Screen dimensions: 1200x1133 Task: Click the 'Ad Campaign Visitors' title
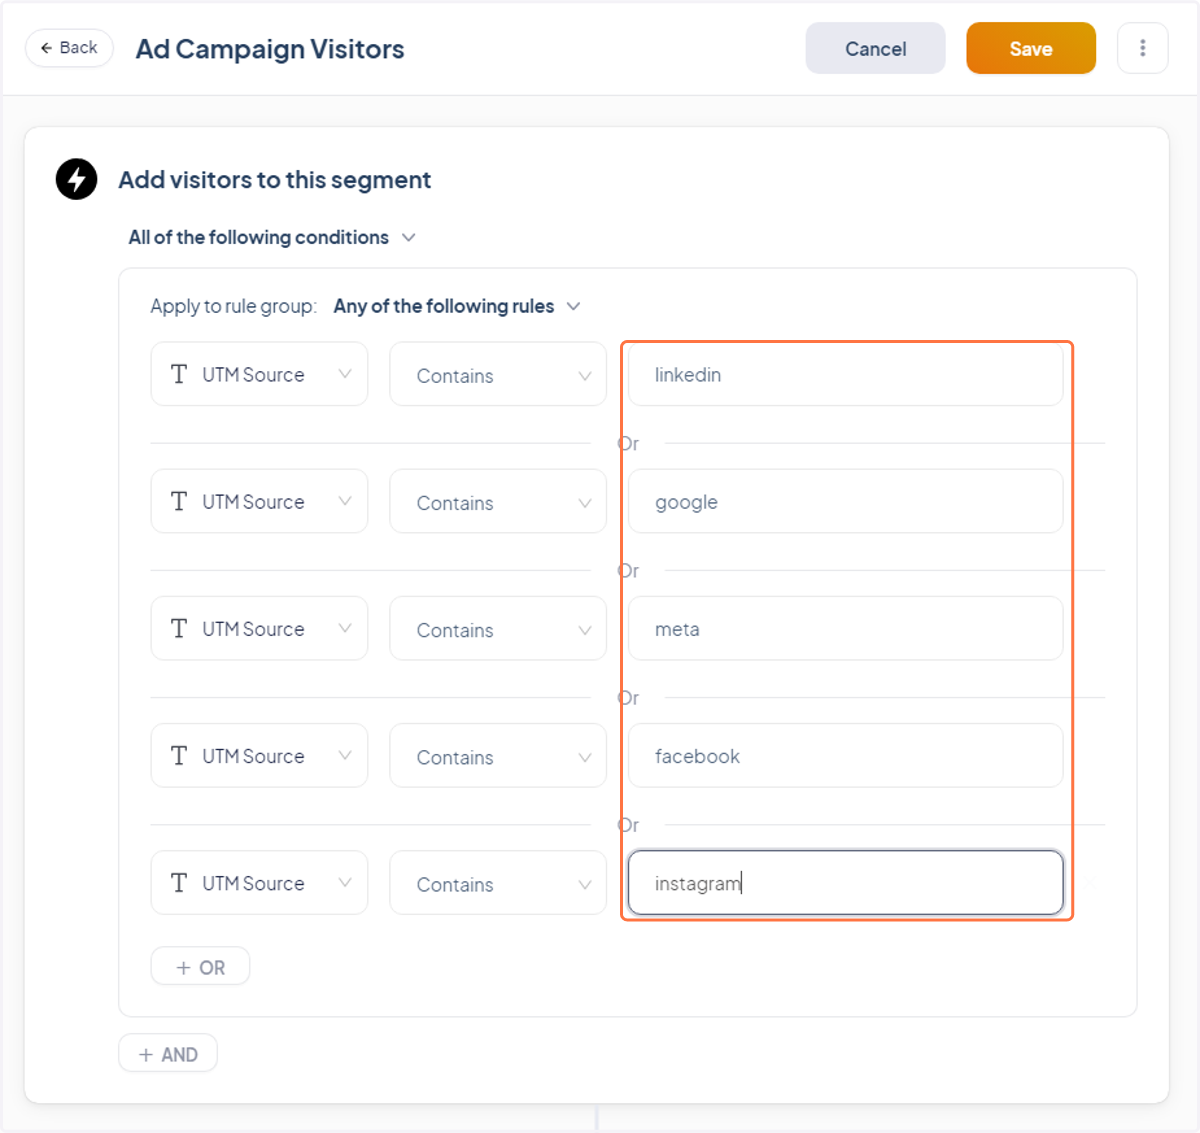click(270, 49)
